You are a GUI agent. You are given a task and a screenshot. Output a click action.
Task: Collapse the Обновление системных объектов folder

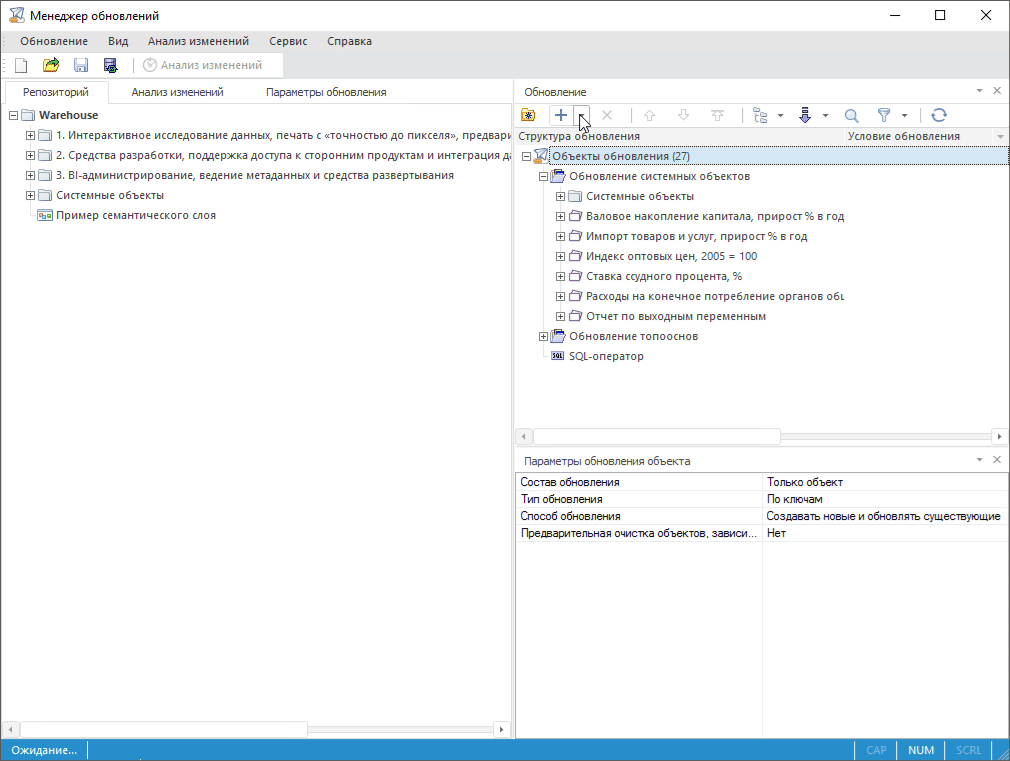[544, 176]
